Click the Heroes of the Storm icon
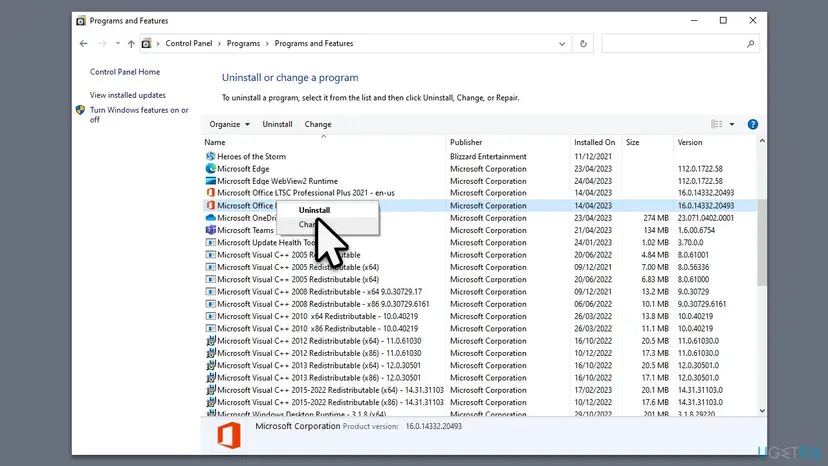 point(211,156)
